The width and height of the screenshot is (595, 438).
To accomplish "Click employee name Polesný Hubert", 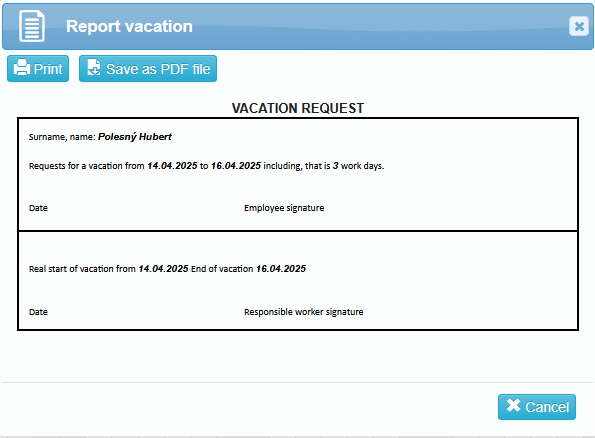I will 135,137.
